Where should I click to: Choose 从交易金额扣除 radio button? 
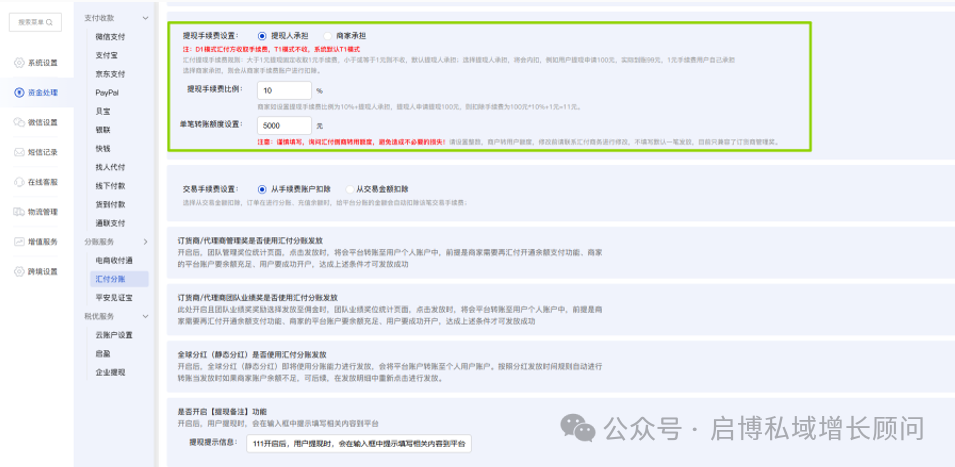click(x=350, y=188)
